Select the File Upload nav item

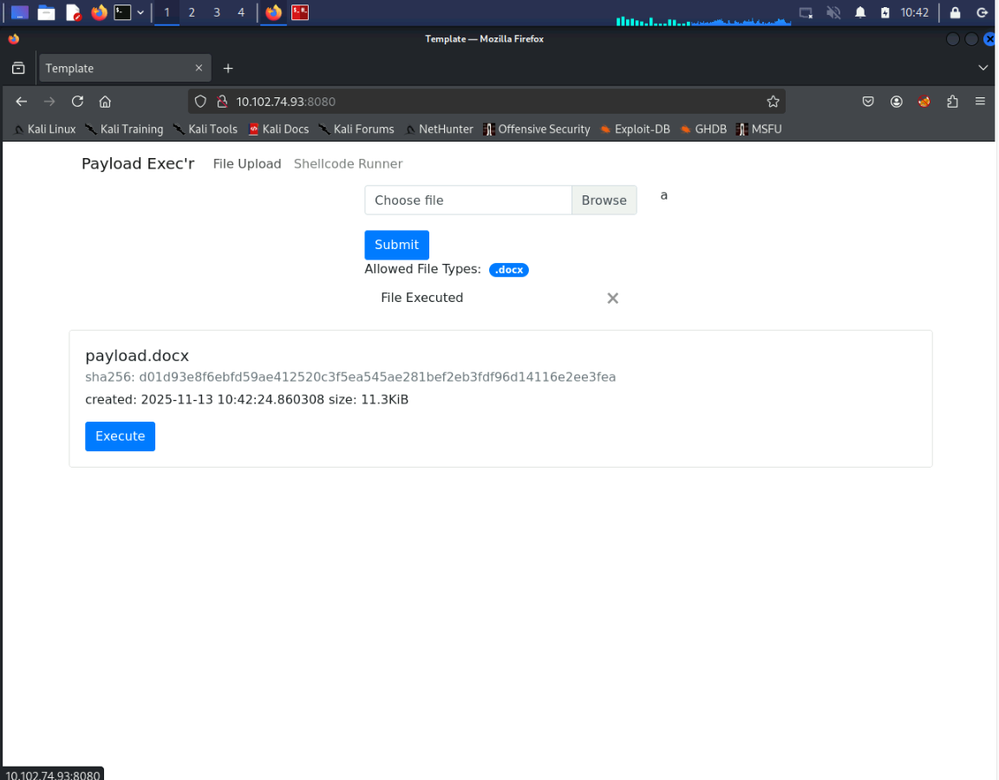pyautogui.click(x=247, y=164)
